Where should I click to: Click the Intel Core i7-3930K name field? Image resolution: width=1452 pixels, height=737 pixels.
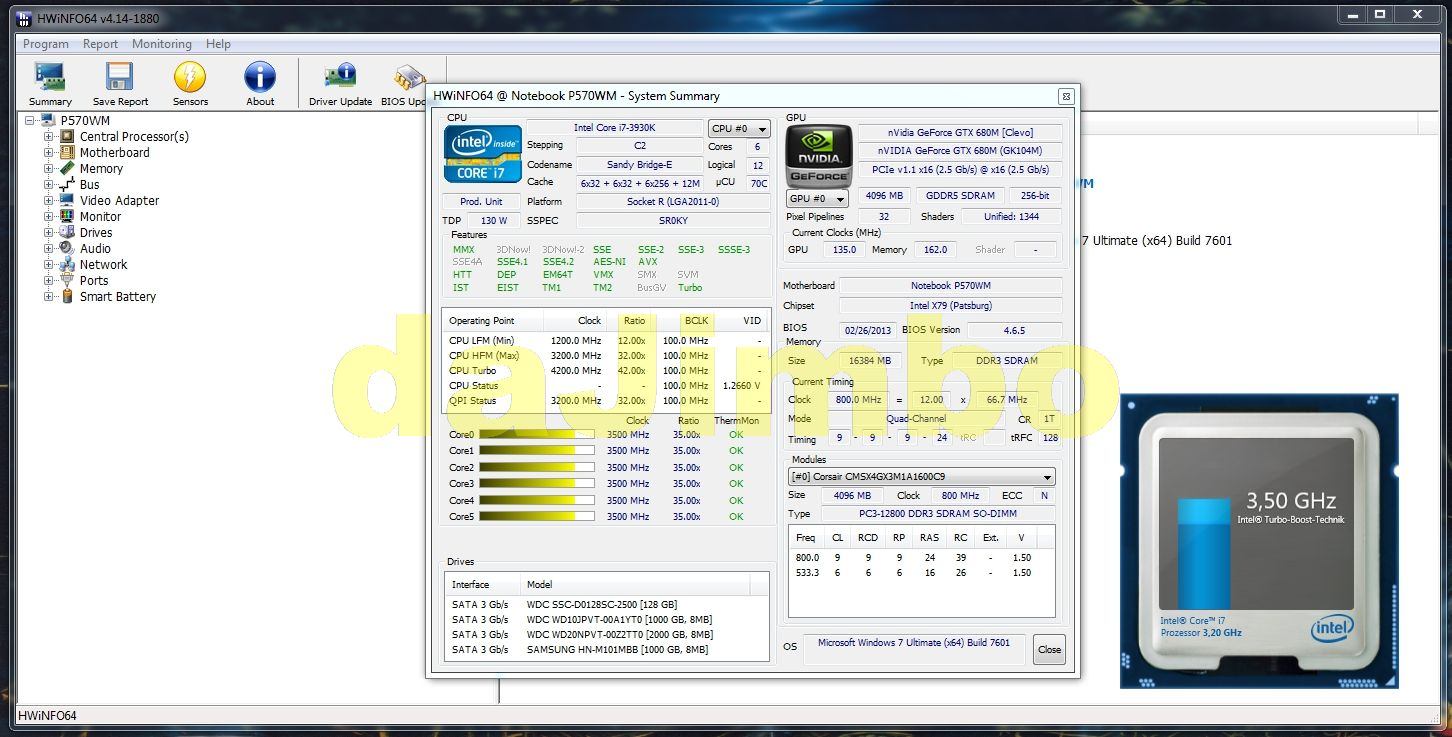(x=614, y=128)
